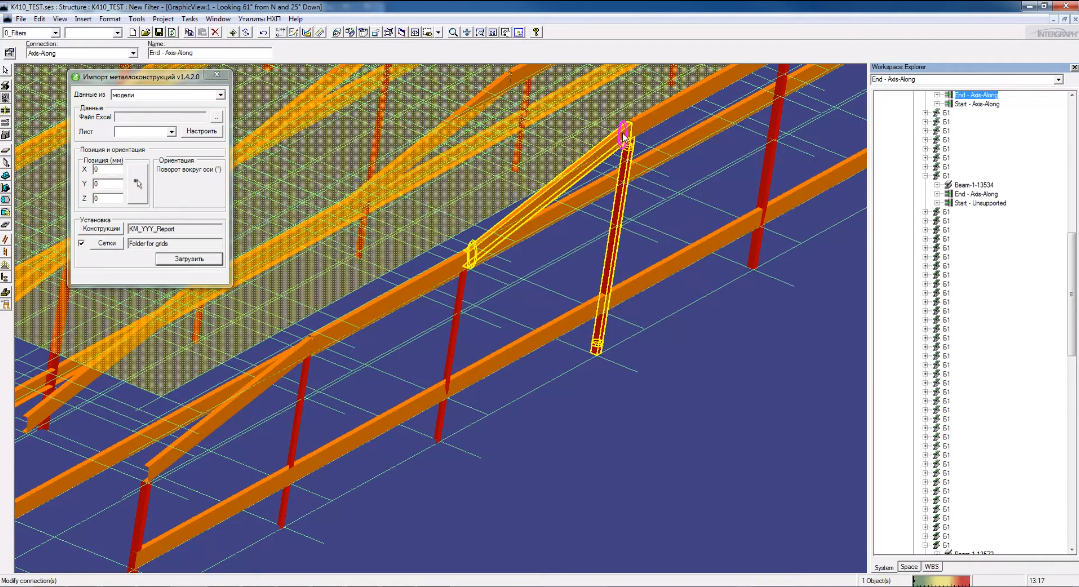Click the Intergraph logo in toolbar corner
Screen dimensions: 1079x587
point(1053,33)
